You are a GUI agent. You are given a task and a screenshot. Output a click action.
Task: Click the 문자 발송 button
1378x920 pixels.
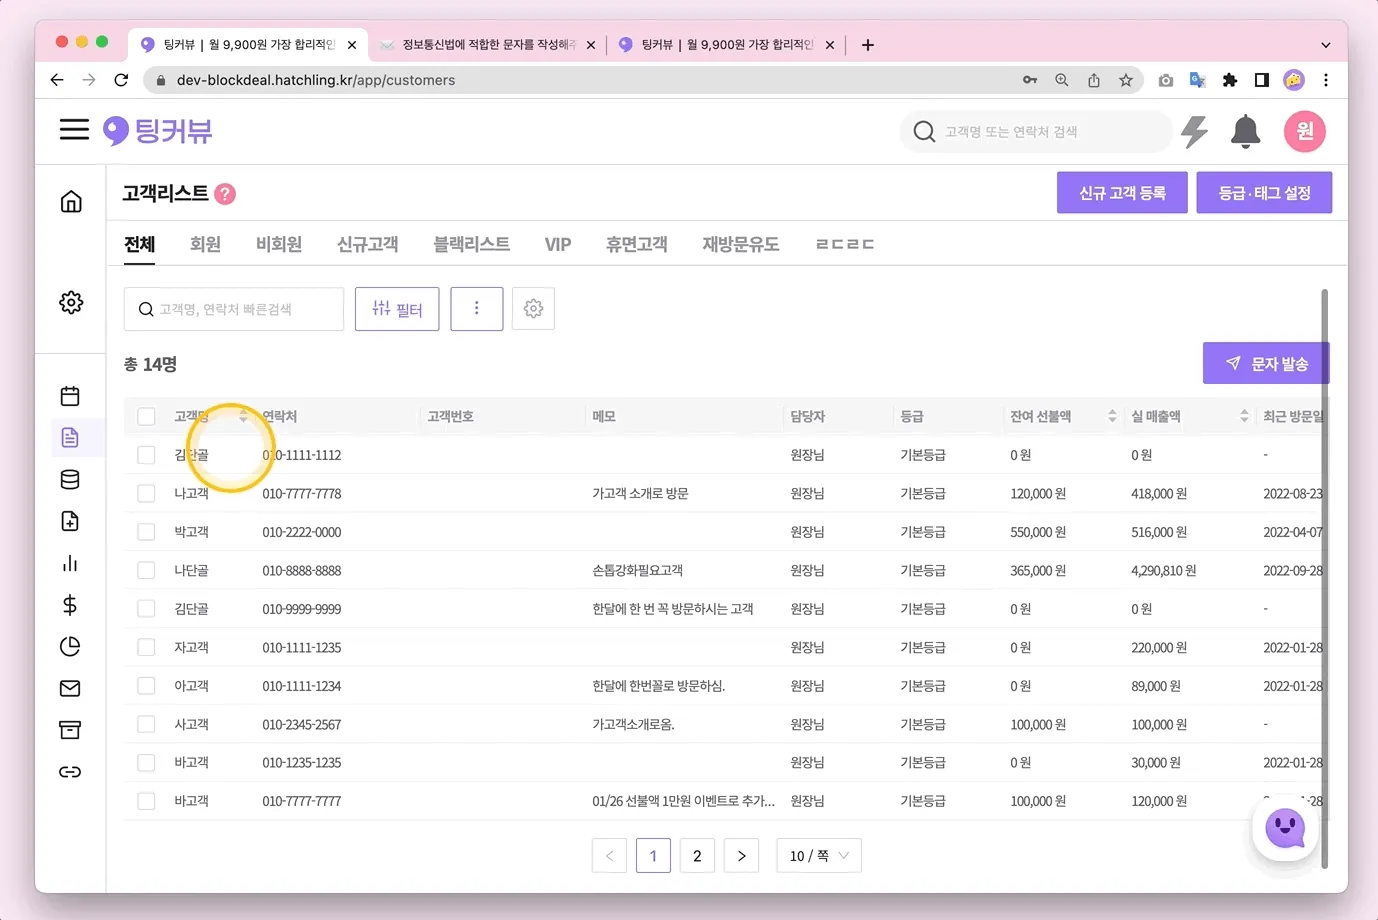(x=1266, y=364)
